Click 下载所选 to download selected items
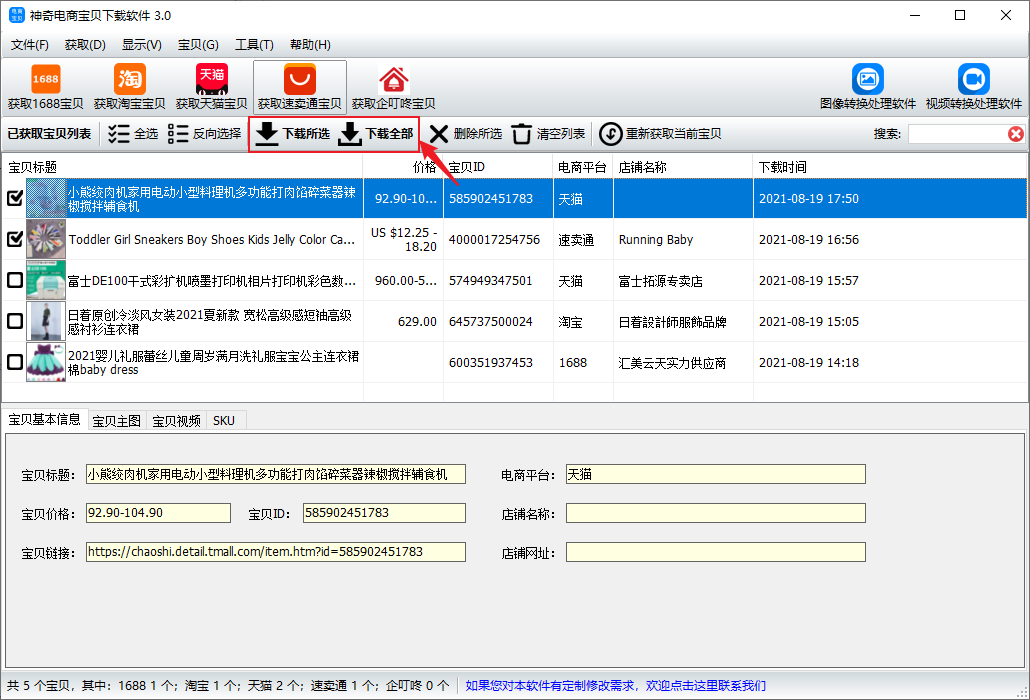The width and height of the screenshot is (1030, 700). point(292,134)
